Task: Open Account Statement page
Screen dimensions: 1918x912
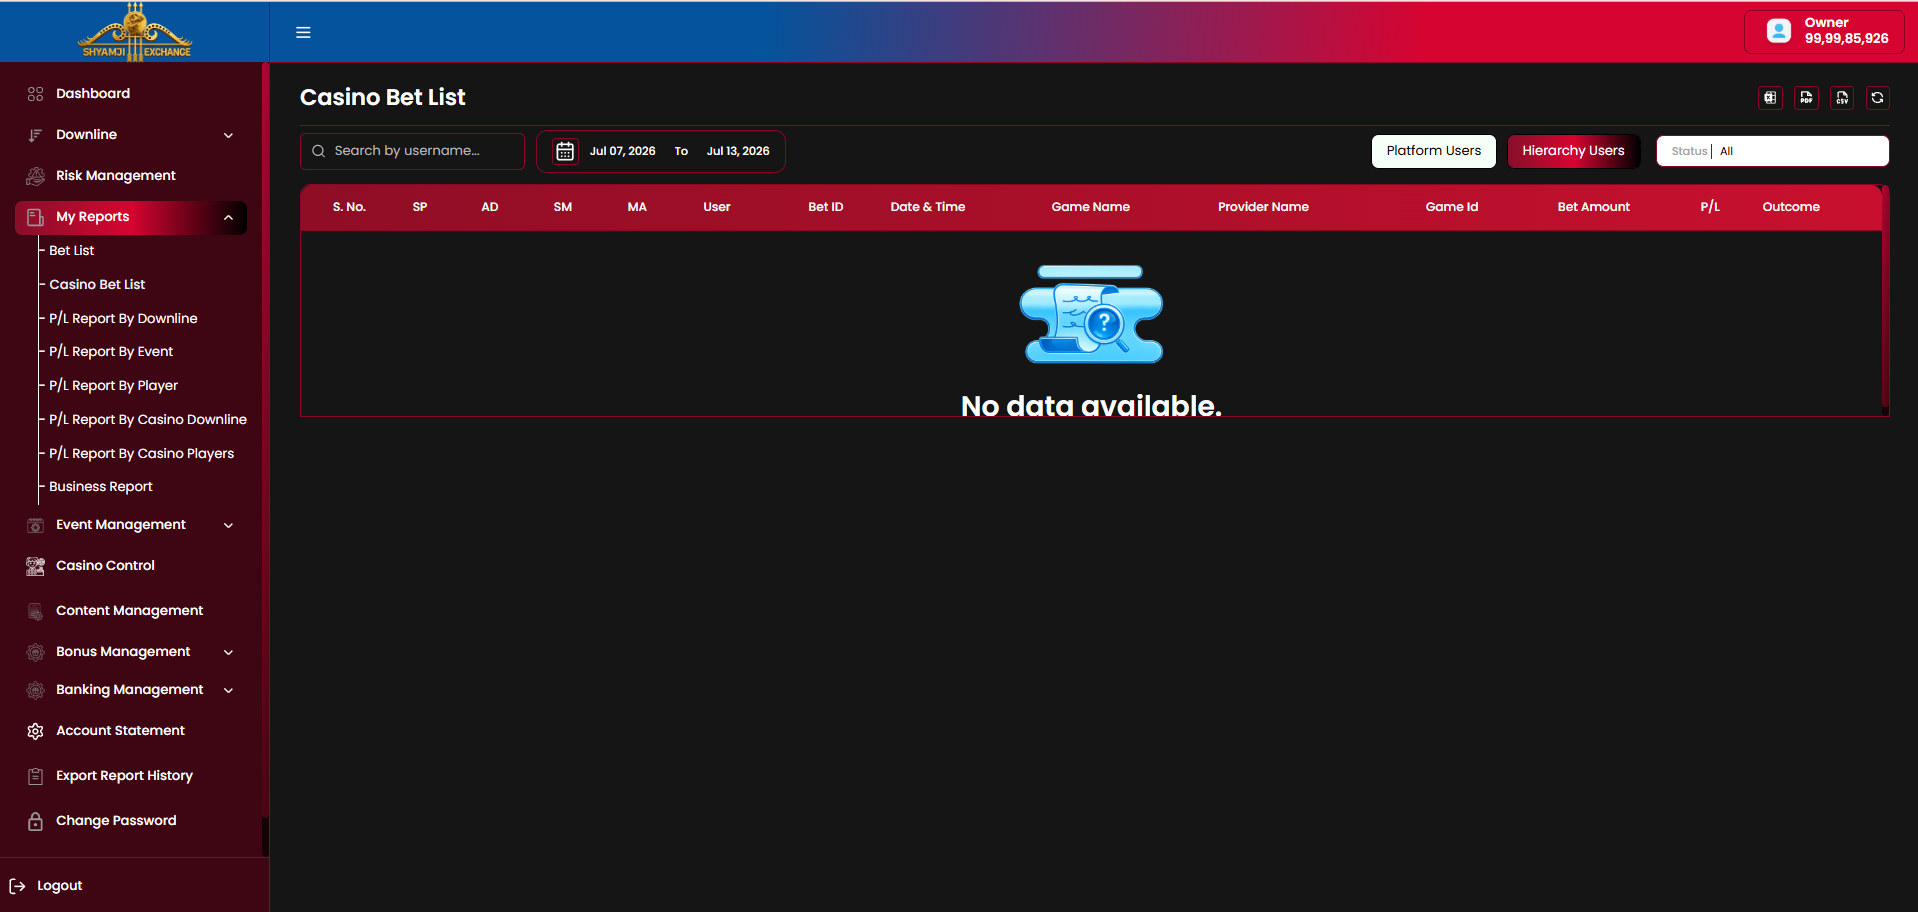Action: pyautogui.click(x=120, y=731)
